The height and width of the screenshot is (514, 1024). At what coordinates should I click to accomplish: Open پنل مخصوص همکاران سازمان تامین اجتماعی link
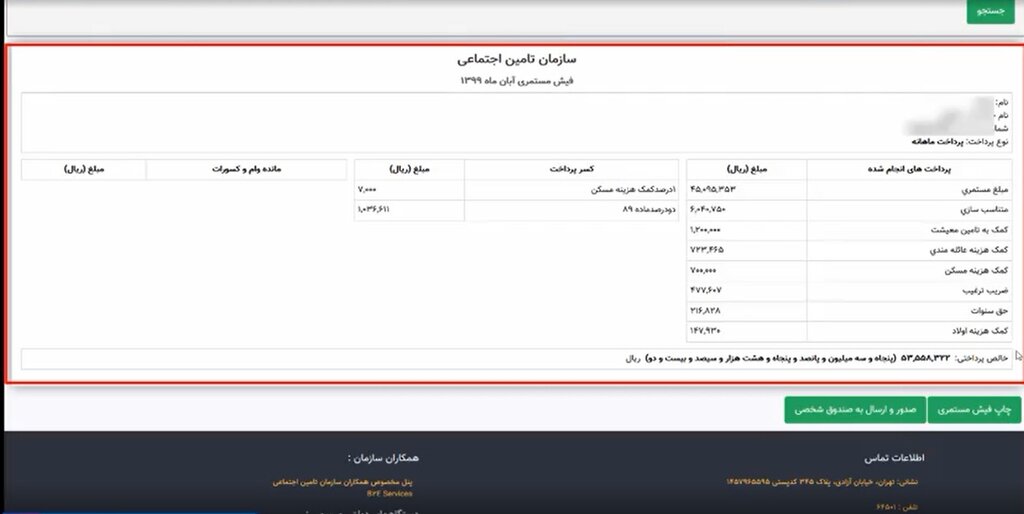point(343,482)
